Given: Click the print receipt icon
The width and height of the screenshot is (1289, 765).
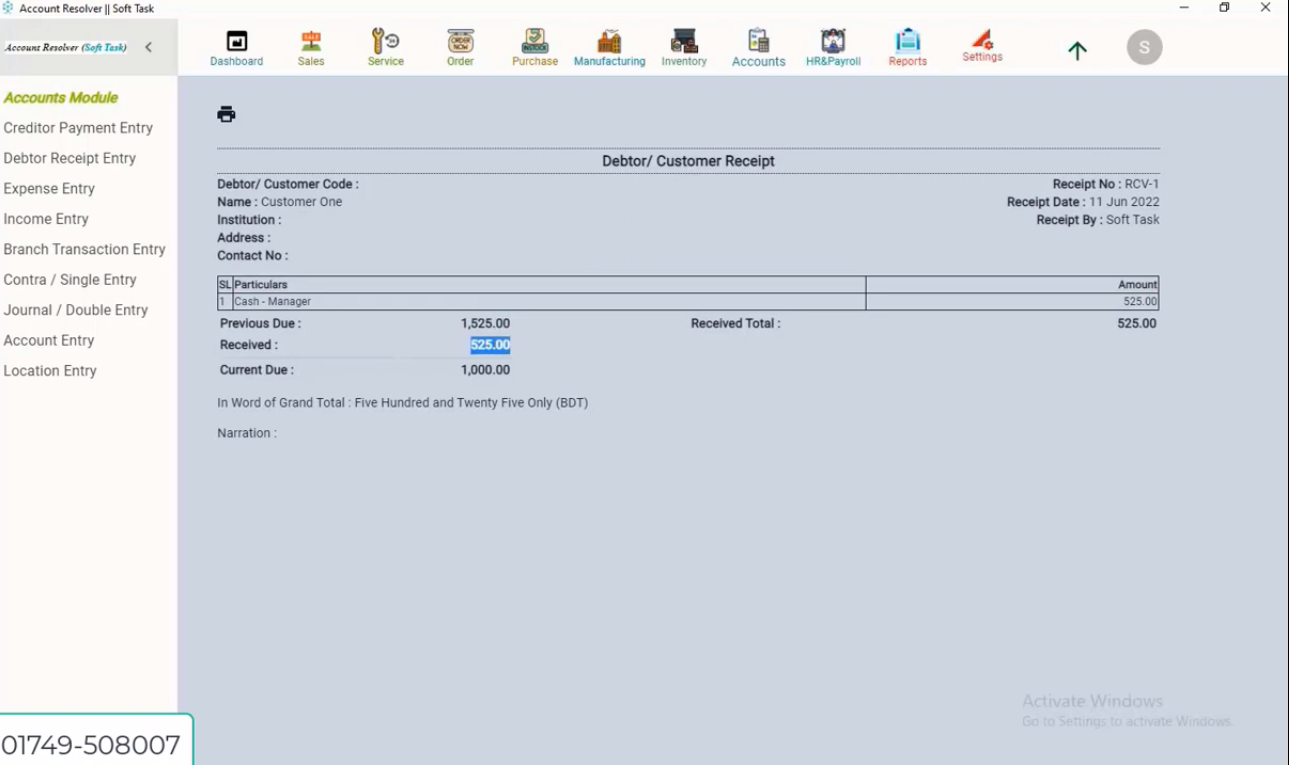Looking at the screenshot, I should [x=226, y=113].
